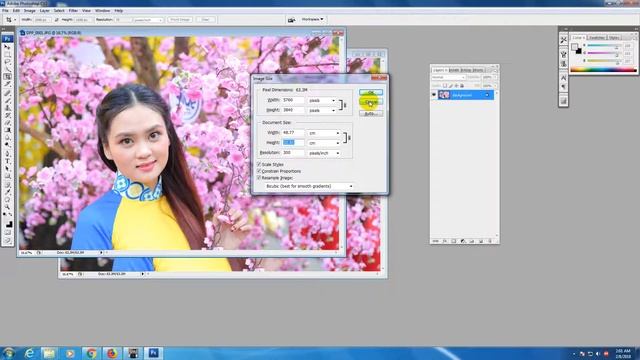Viewport: 640px width, 360px height.
Task: Open Firefox from the taskbar
Action: (112, 353)
